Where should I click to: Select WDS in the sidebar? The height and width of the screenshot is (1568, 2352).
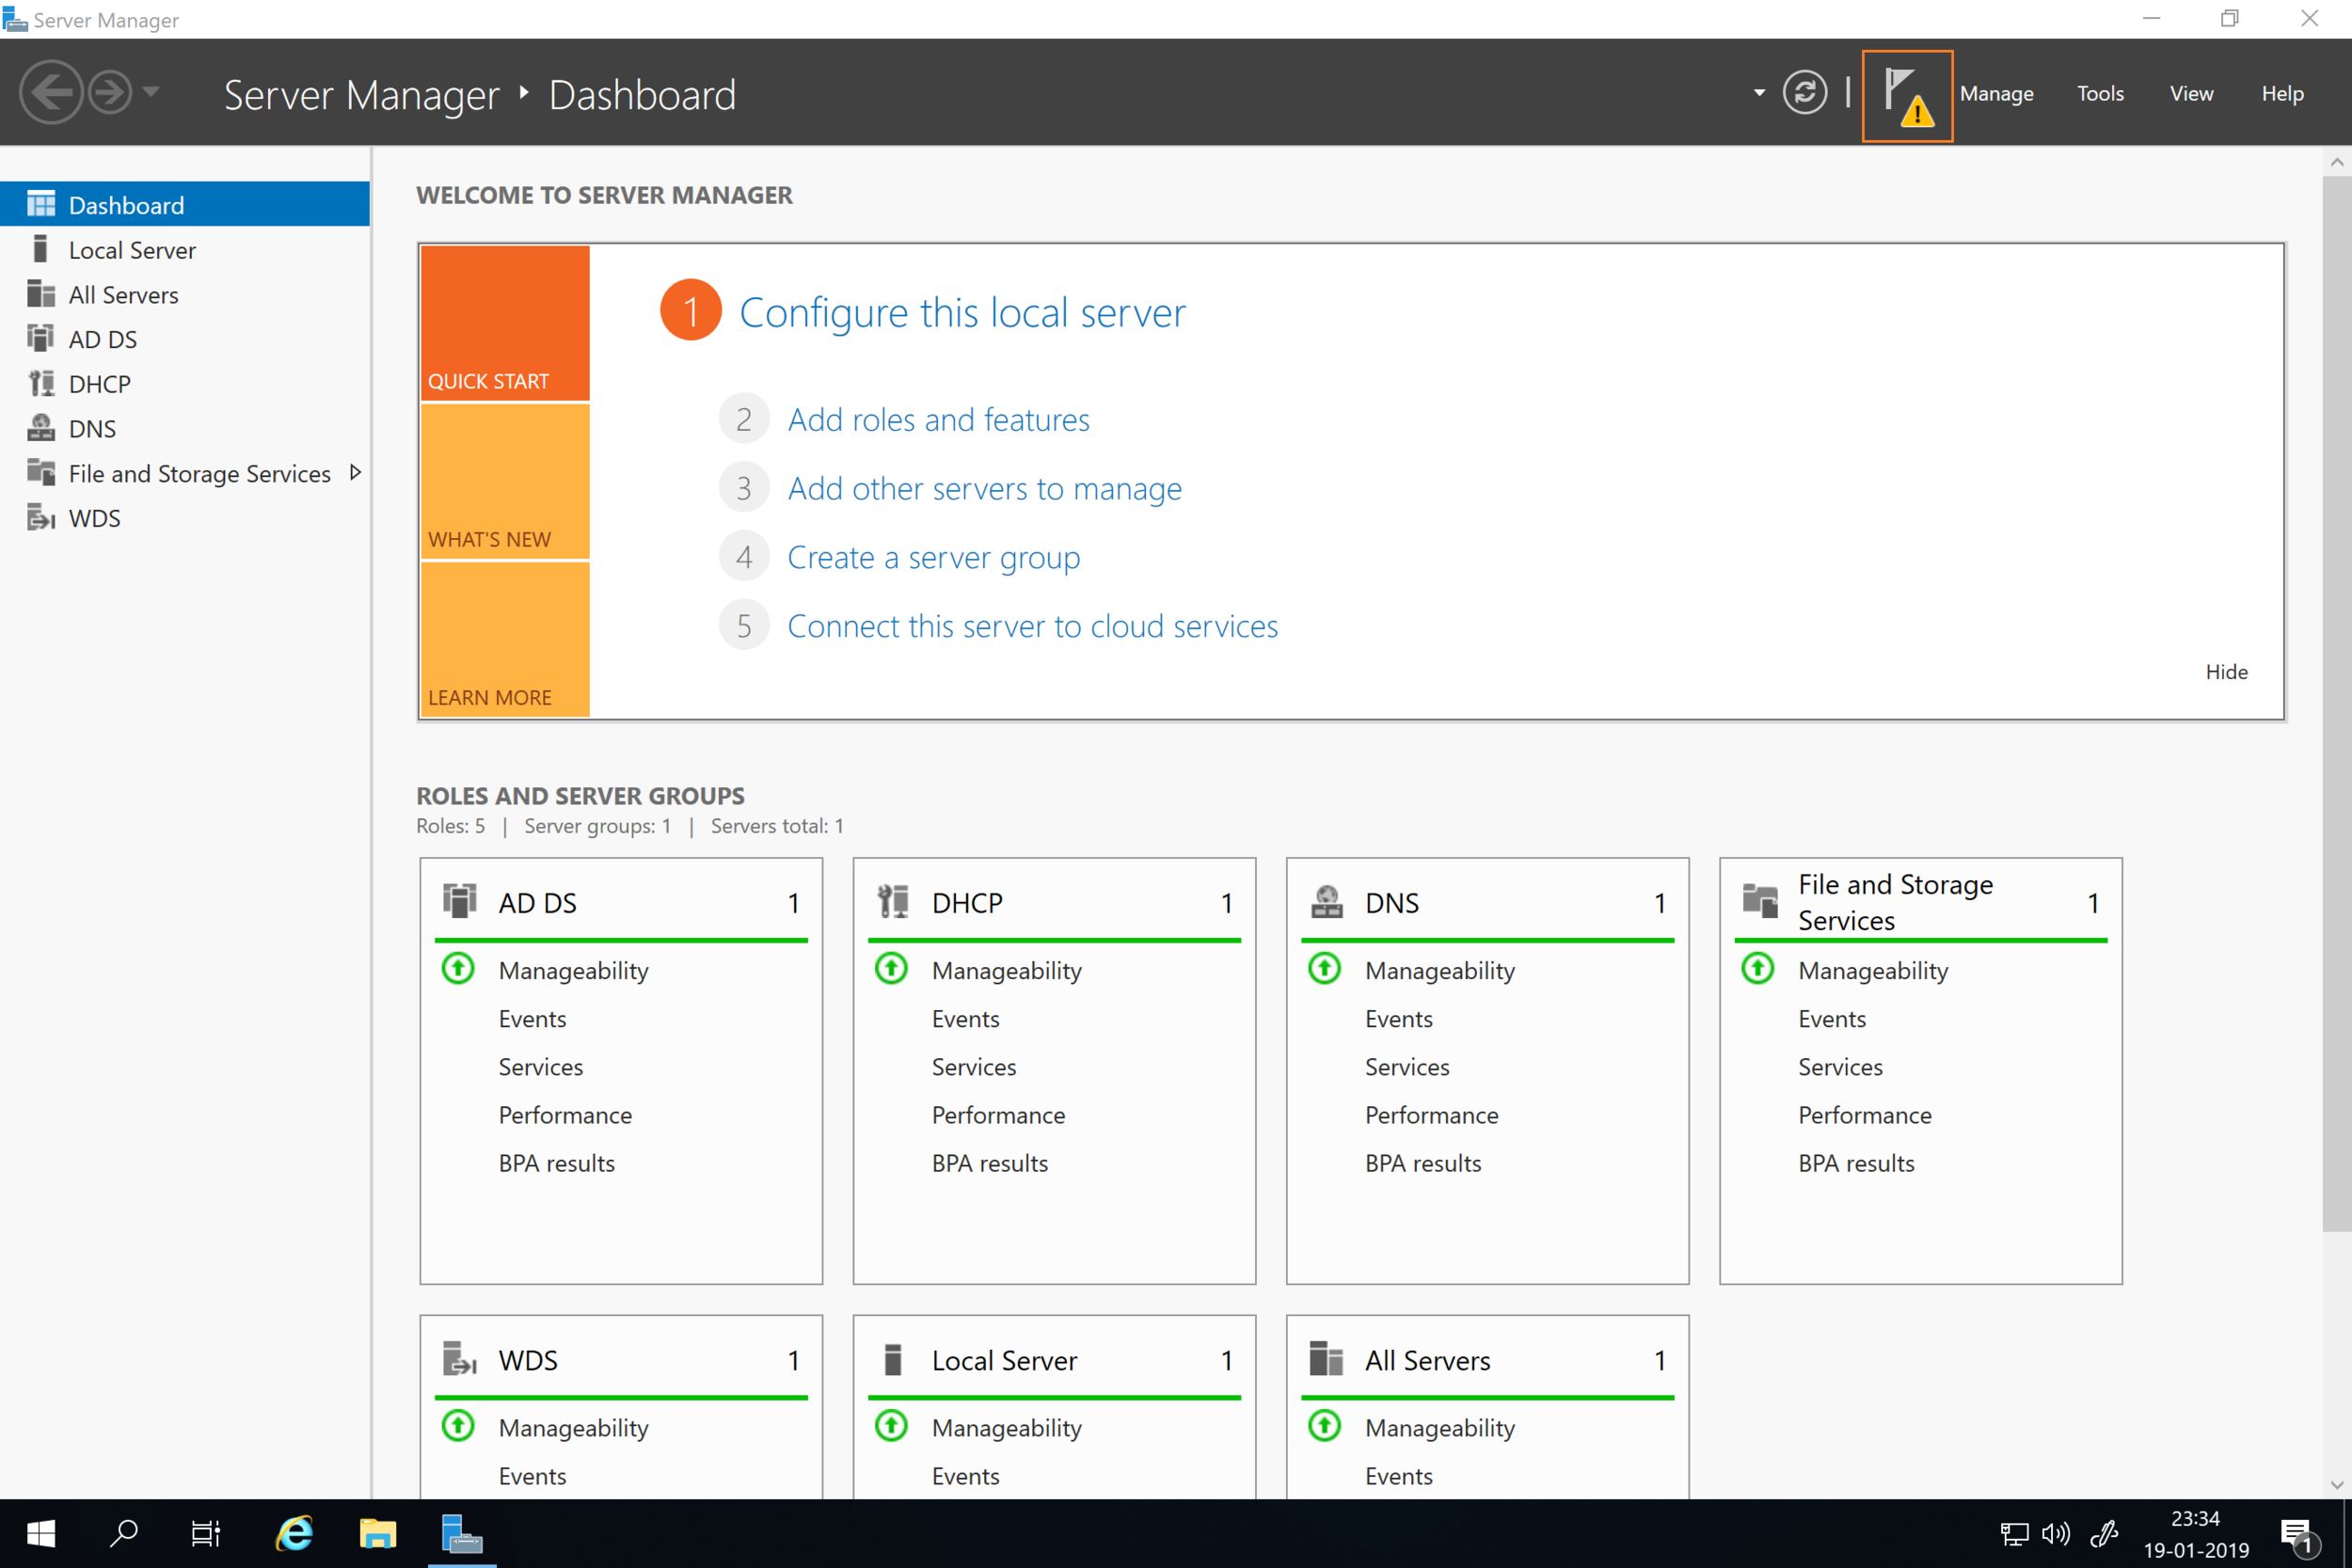94,518
